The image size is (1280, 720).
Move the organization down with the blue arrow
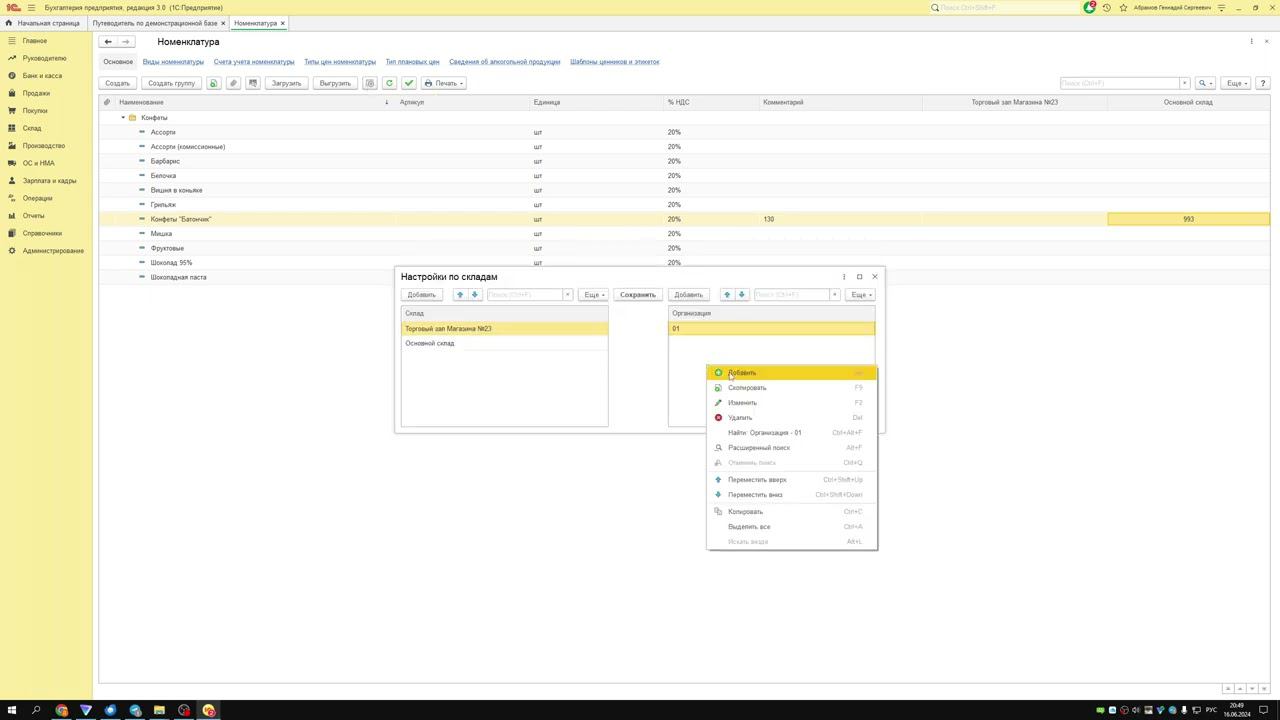(742, 295)
